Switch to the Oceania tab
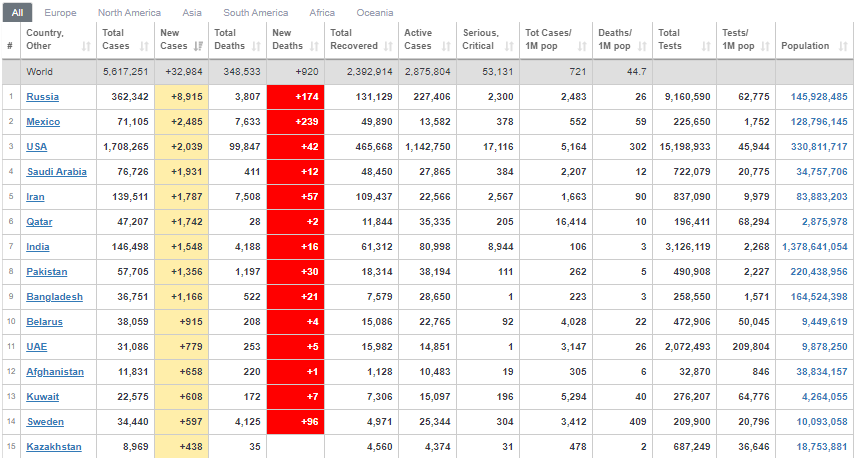The width and height of the screenshot is (854, 458). pos(375,13)
